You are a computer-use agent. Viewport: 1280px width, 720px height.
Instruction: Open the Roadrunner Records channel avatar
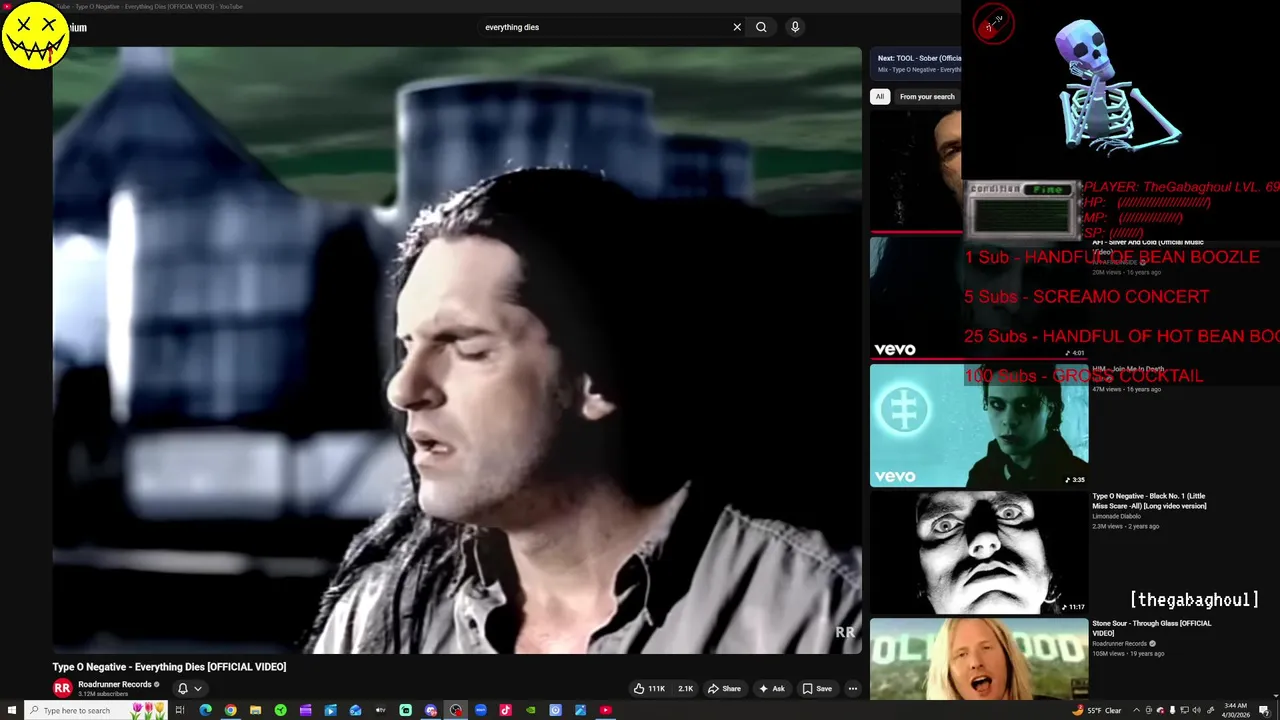[x=62, y=688]
